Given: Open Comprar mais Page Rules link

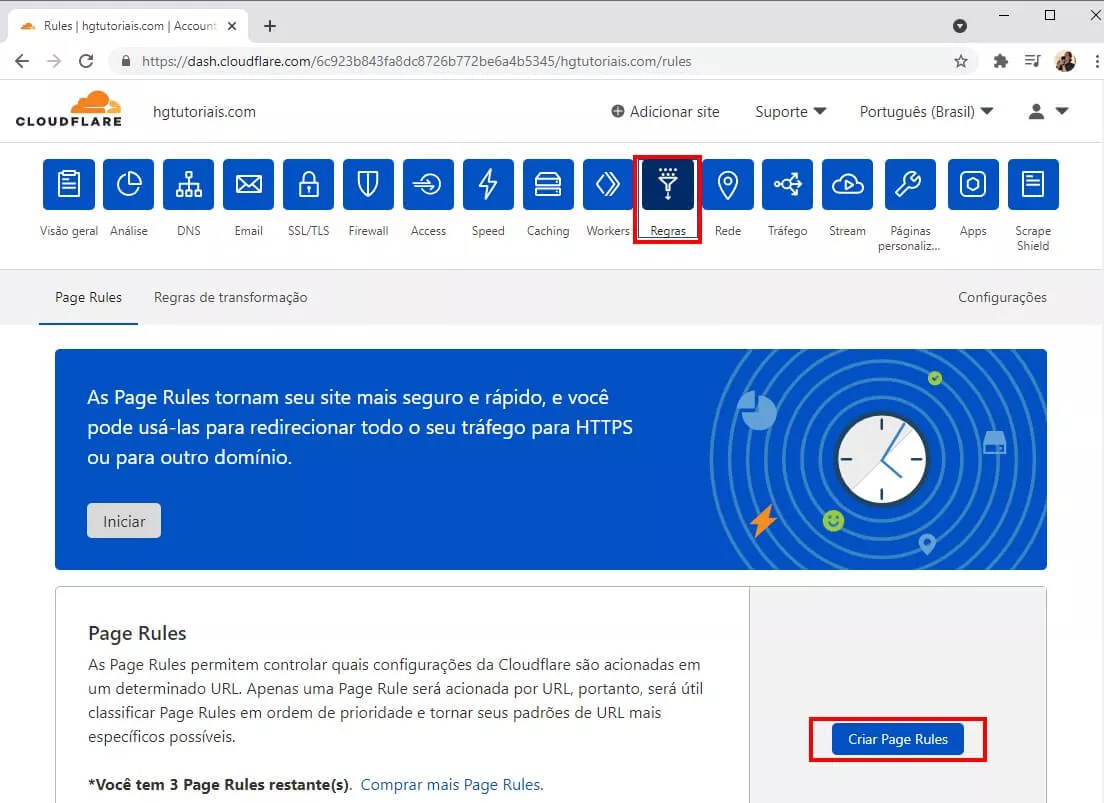Looking at the screenshot, I should [x=451, y=785].
